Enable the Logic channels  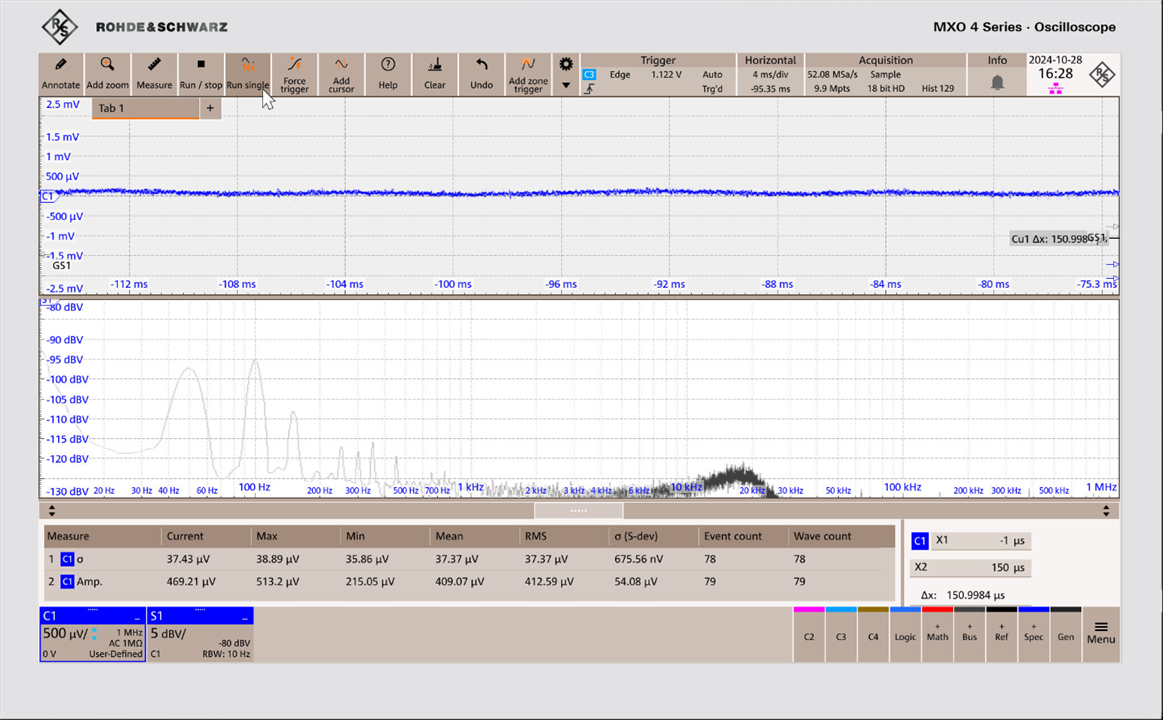(905, 635)
